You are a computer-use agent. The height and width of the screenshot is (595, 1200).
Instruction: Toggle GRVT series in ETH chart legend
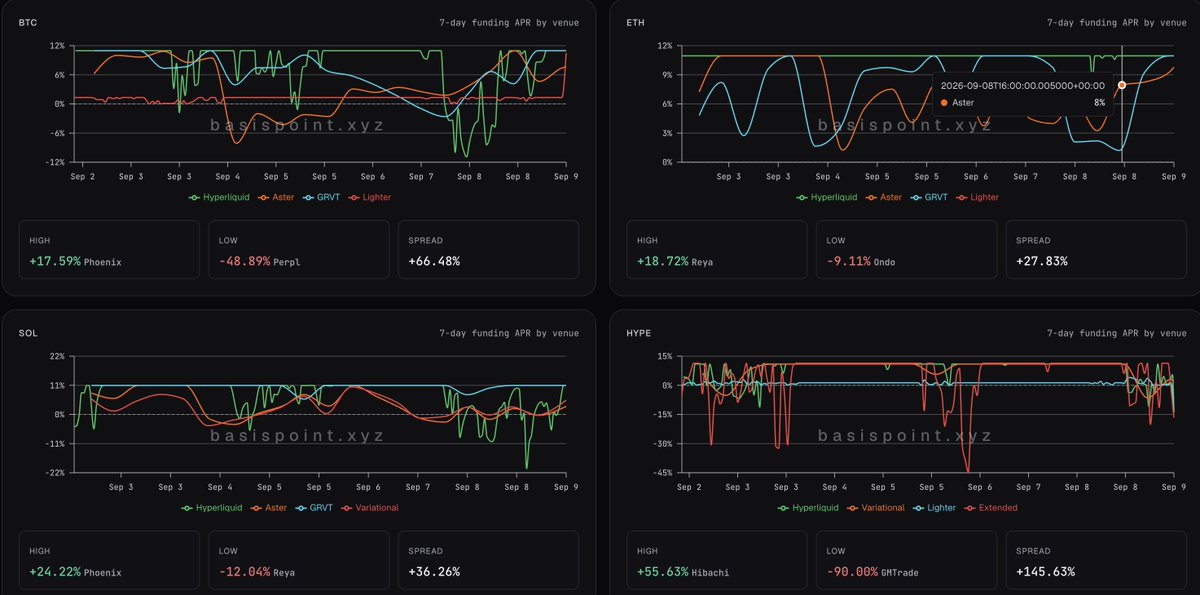tap(929, 197)
